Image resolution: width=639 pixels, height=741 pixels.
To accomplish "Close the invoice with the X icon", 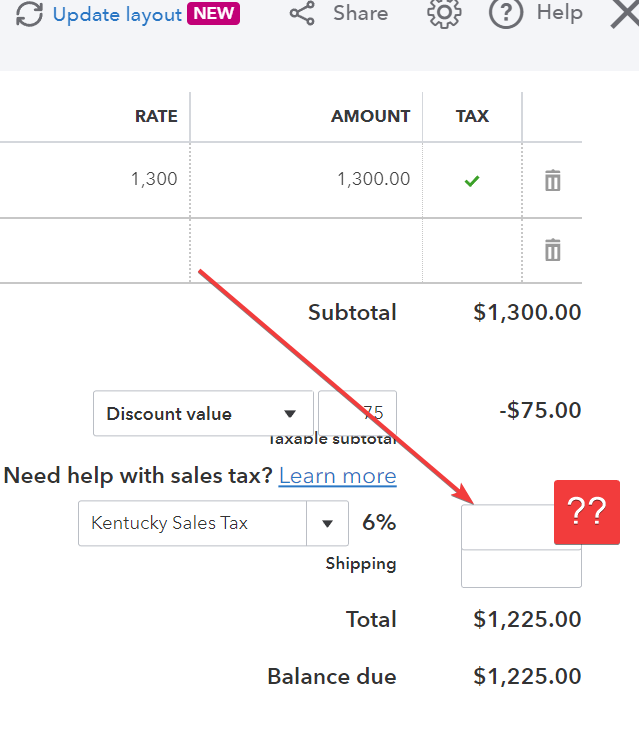I will click(625, 13).
